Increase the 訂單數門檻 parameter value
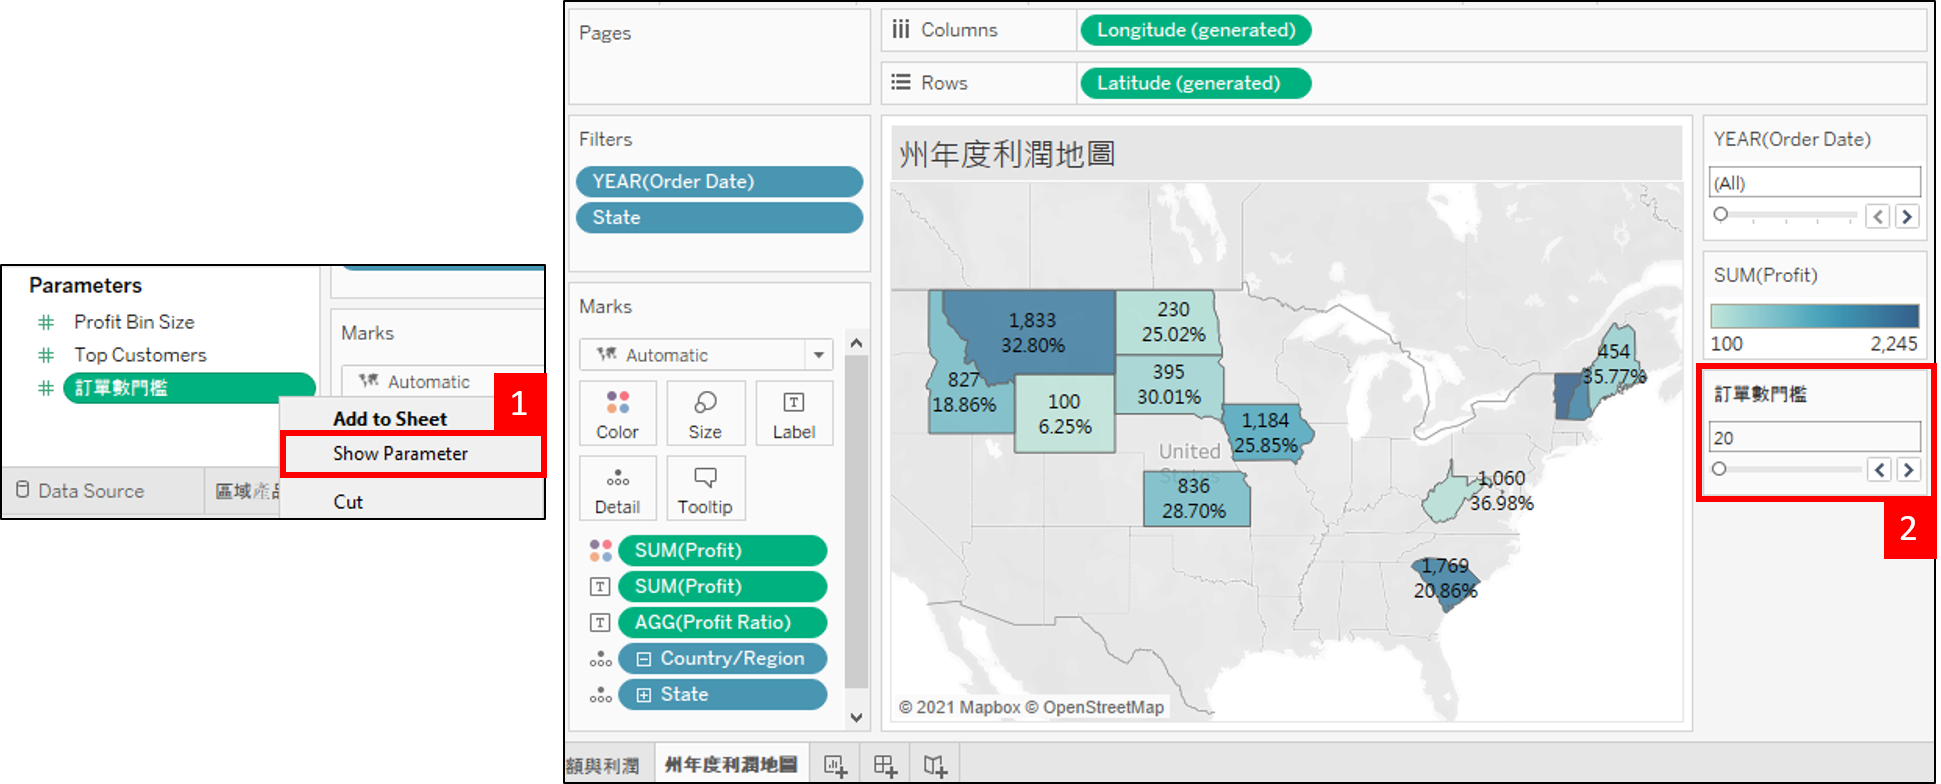This screenshot has width=1941, height=784. point(1909,470)
